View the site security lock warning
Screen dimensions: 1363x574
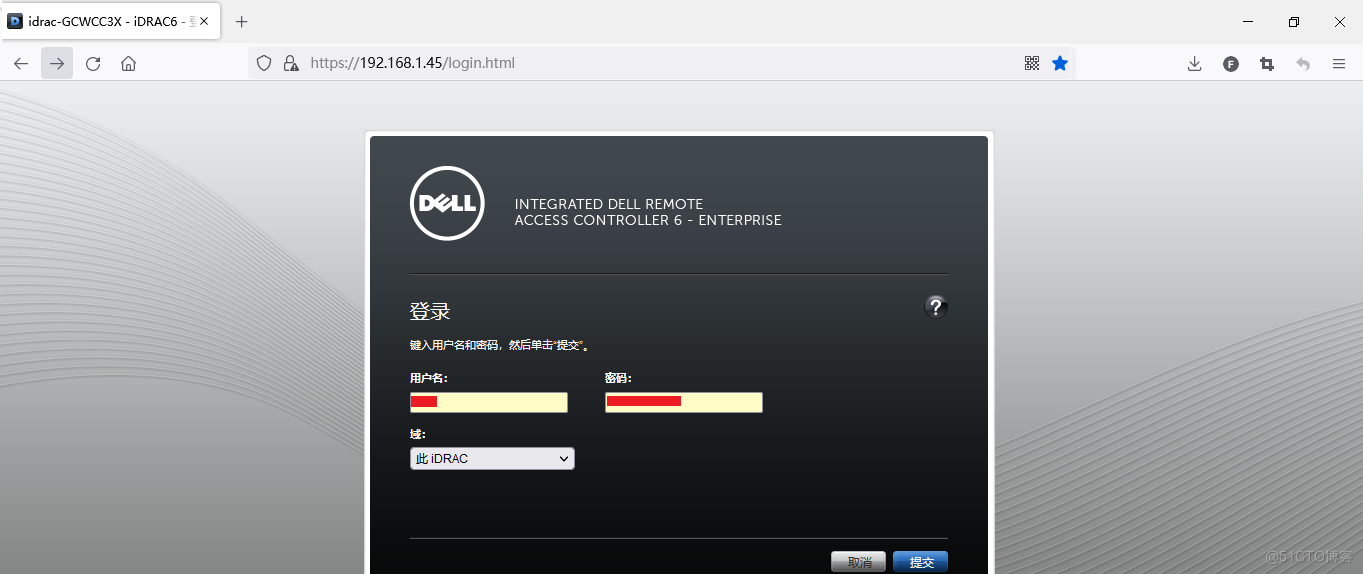(291, 63)
